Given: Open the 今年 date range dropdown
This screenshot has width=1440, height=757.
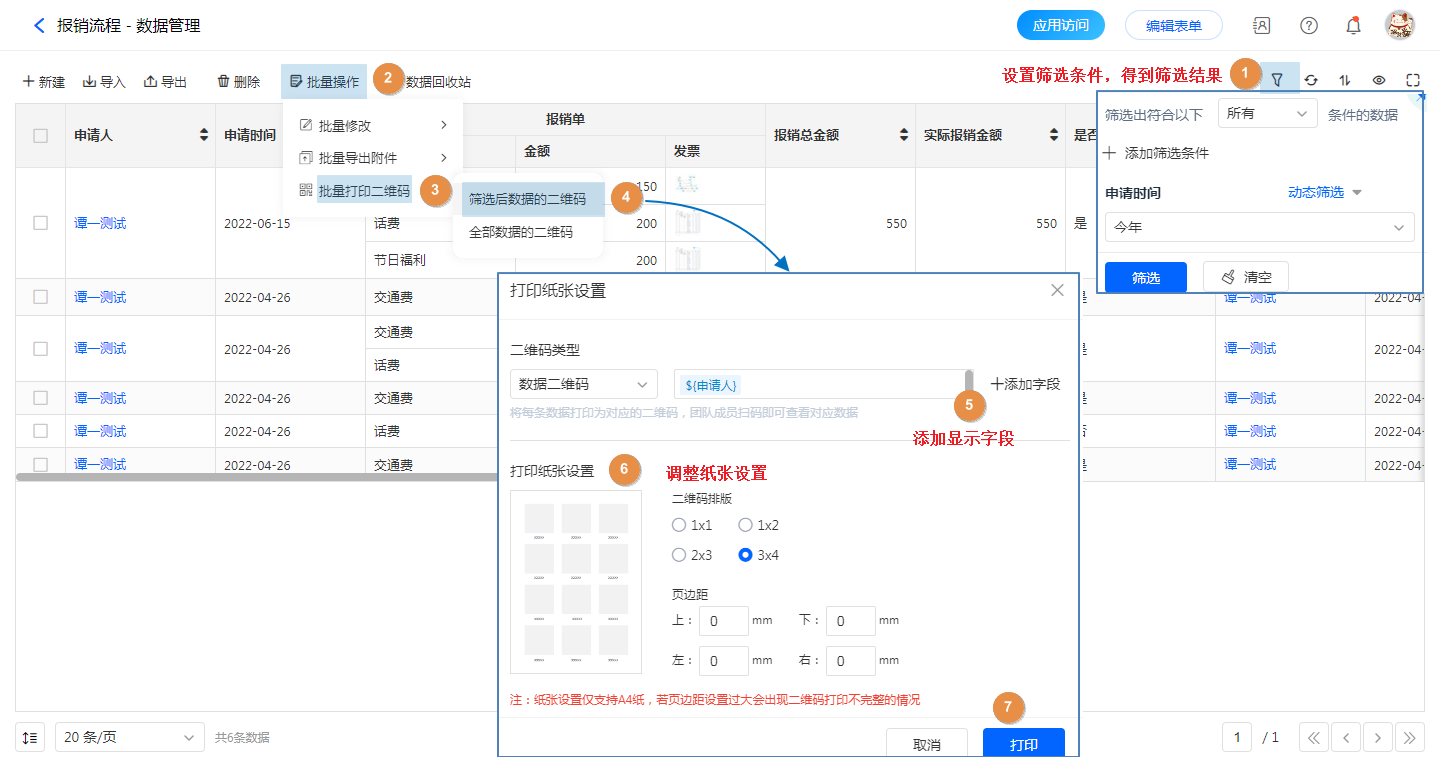Looking at the screenshot, I should coord(1259,227).
